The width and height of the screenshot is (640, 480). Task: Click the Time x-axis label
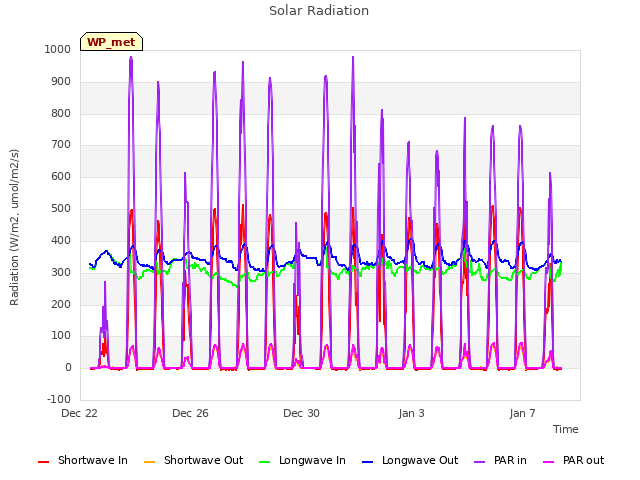(565, 429)
